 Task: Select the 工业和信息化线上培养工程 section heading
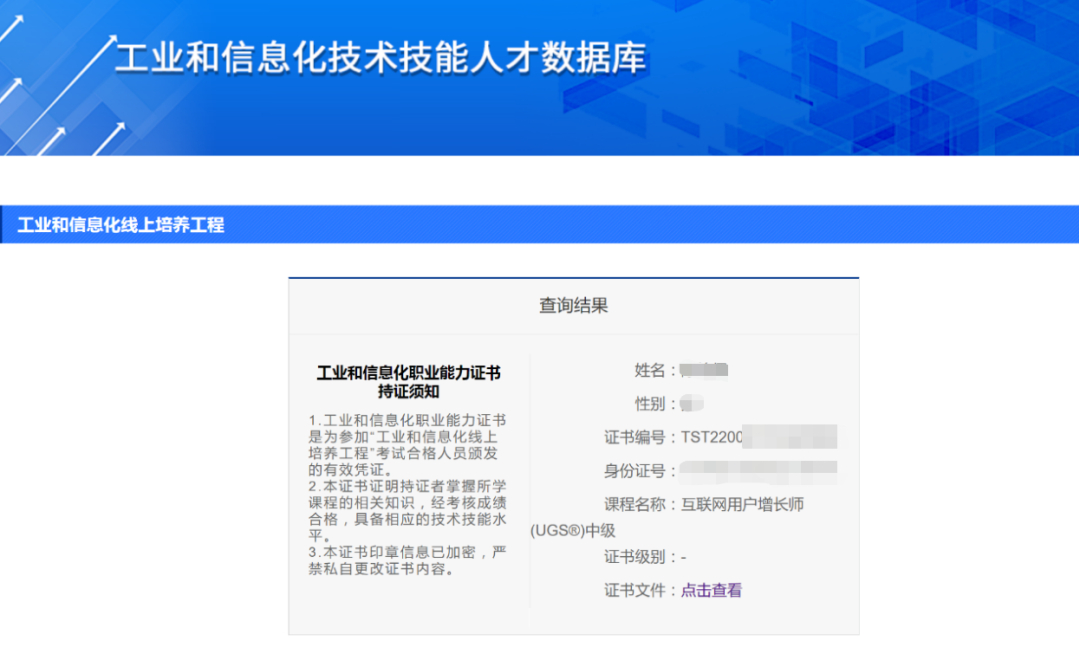click(x=120, y=225)
